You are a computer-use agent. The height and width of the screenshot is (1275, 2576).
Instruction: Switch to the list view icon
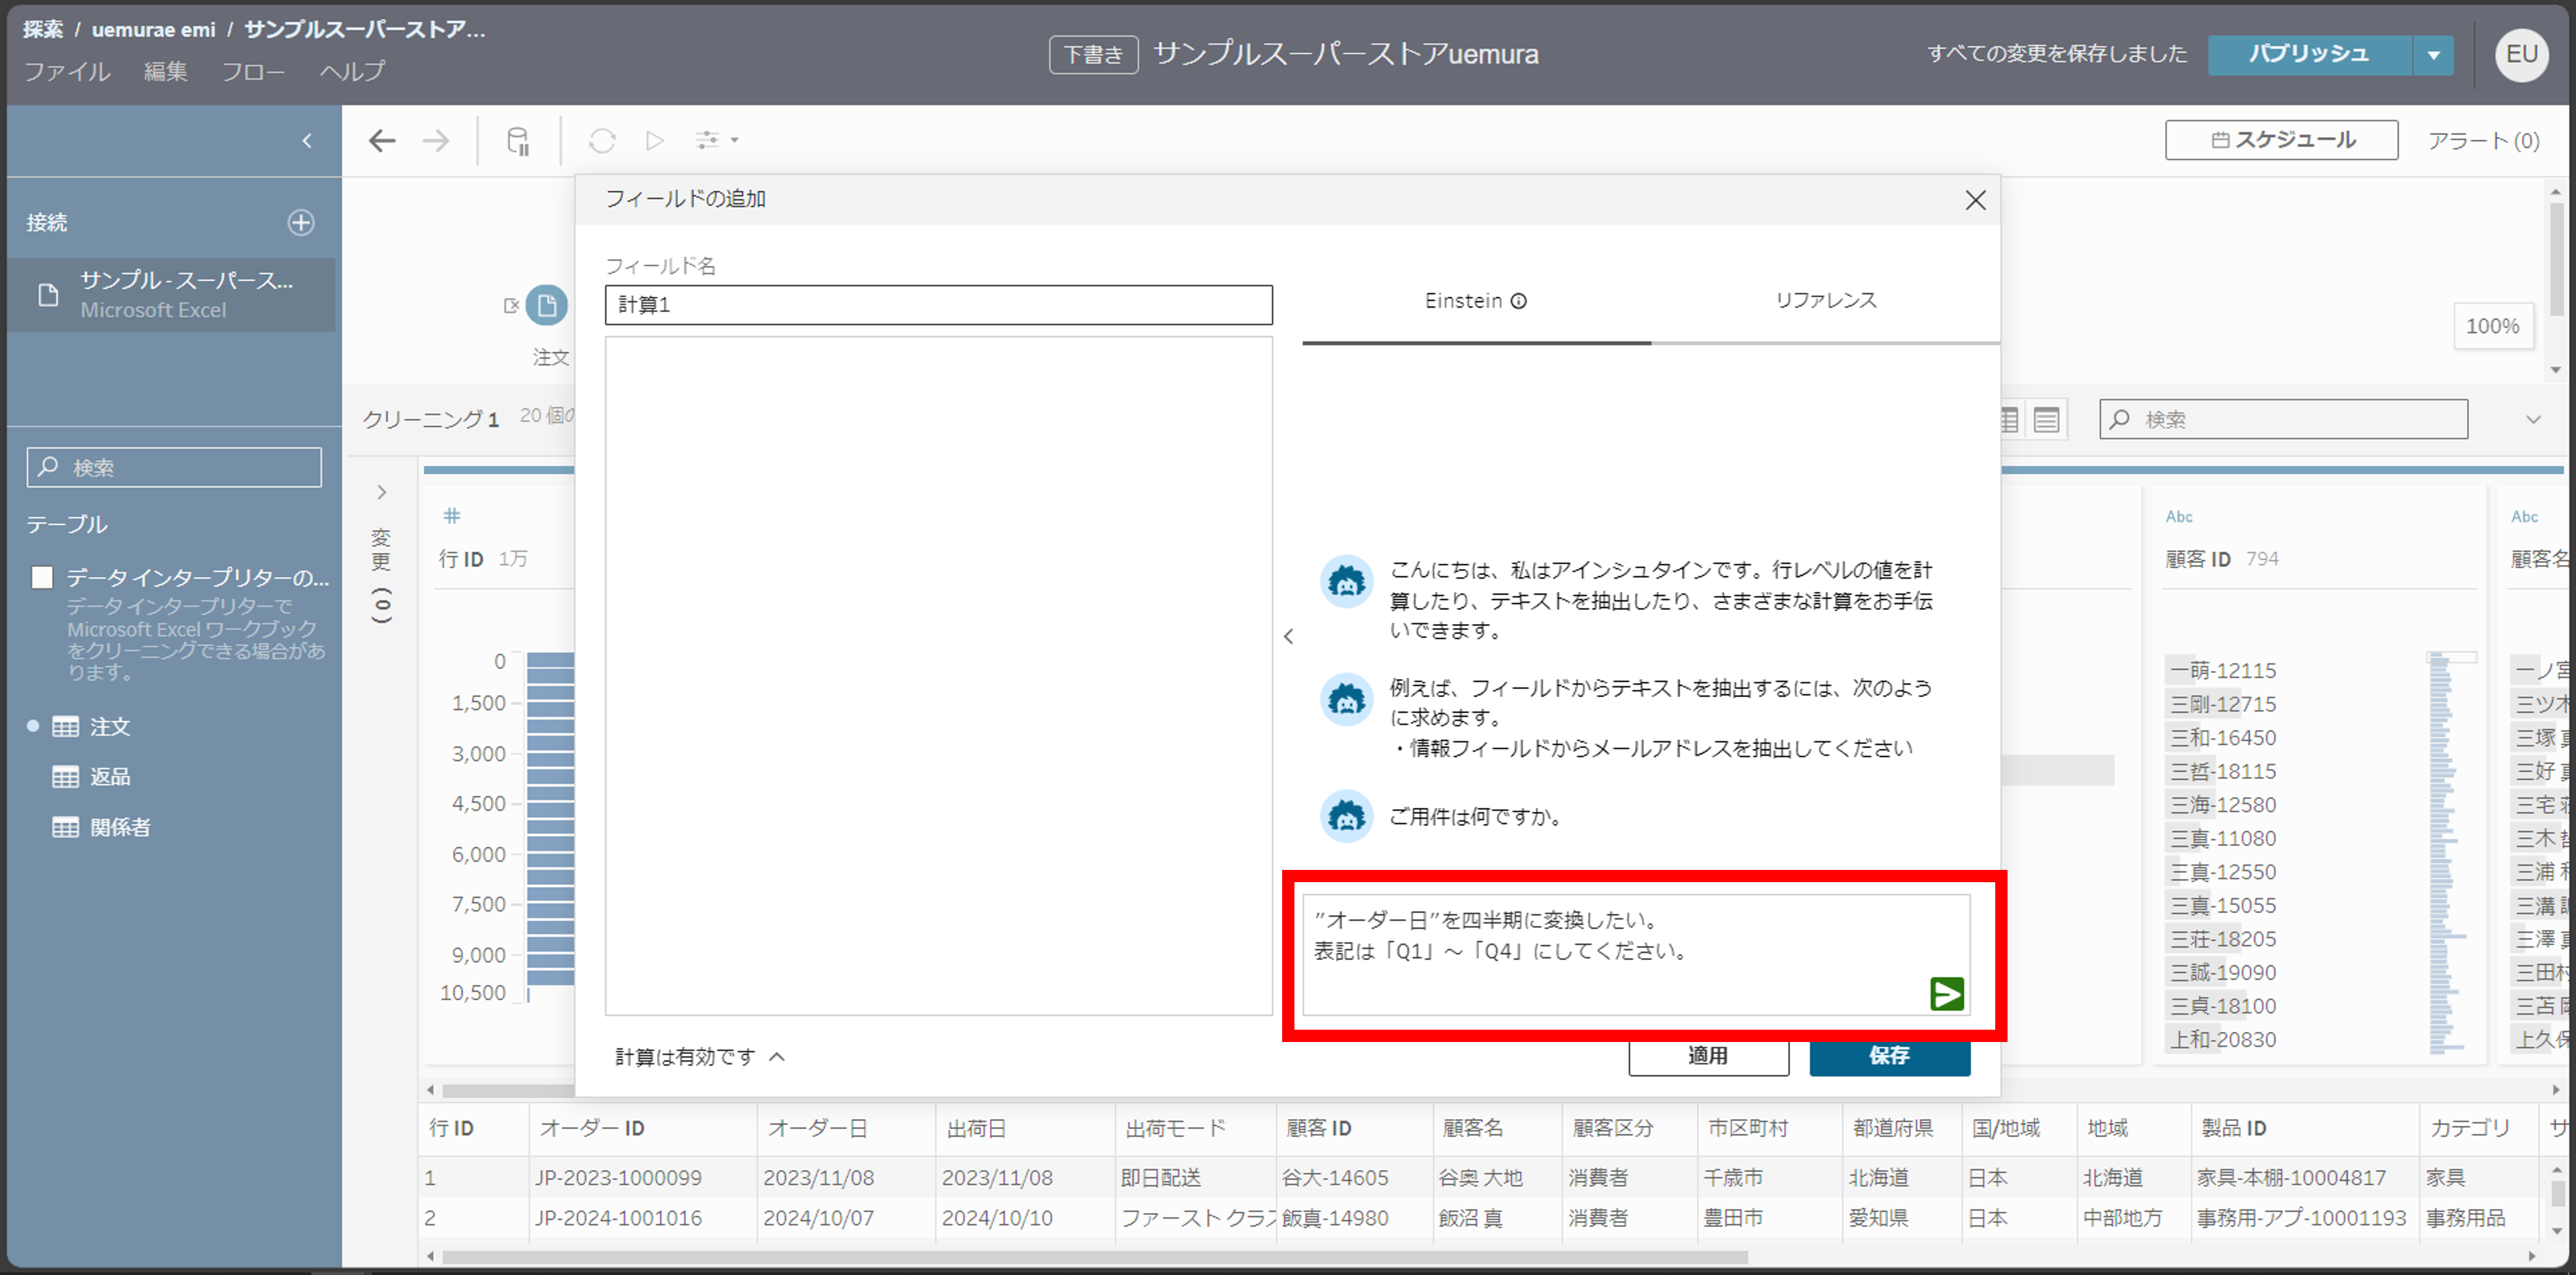(x=2046, y=420)
